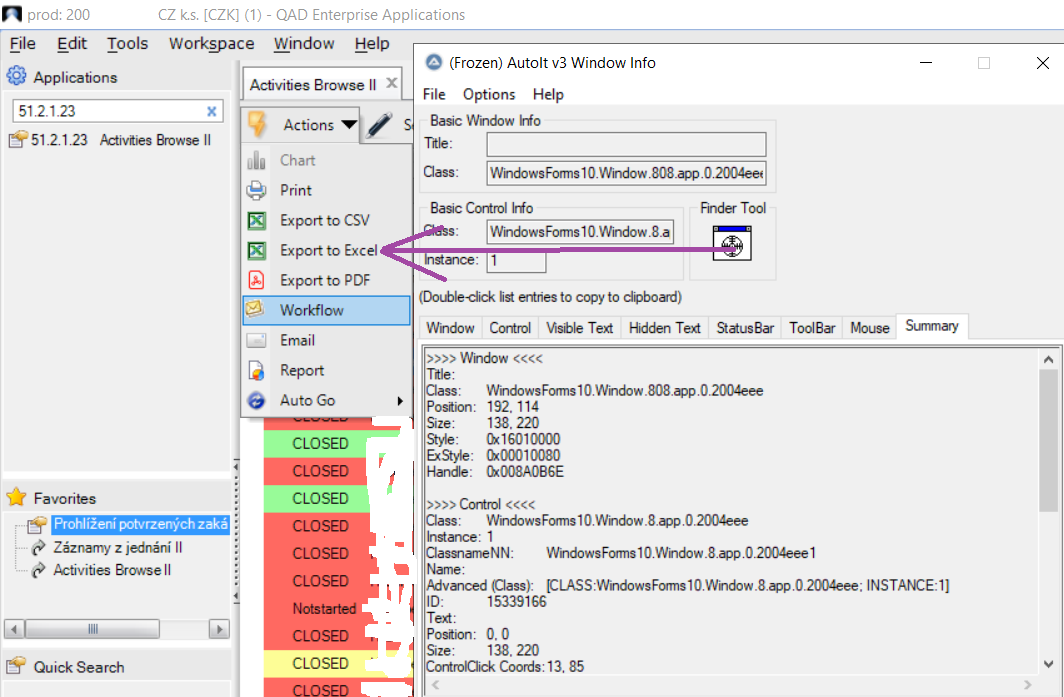Open the Workspace menu
The height and width of the screenshot is (697, 1064).
coord(212,43)
